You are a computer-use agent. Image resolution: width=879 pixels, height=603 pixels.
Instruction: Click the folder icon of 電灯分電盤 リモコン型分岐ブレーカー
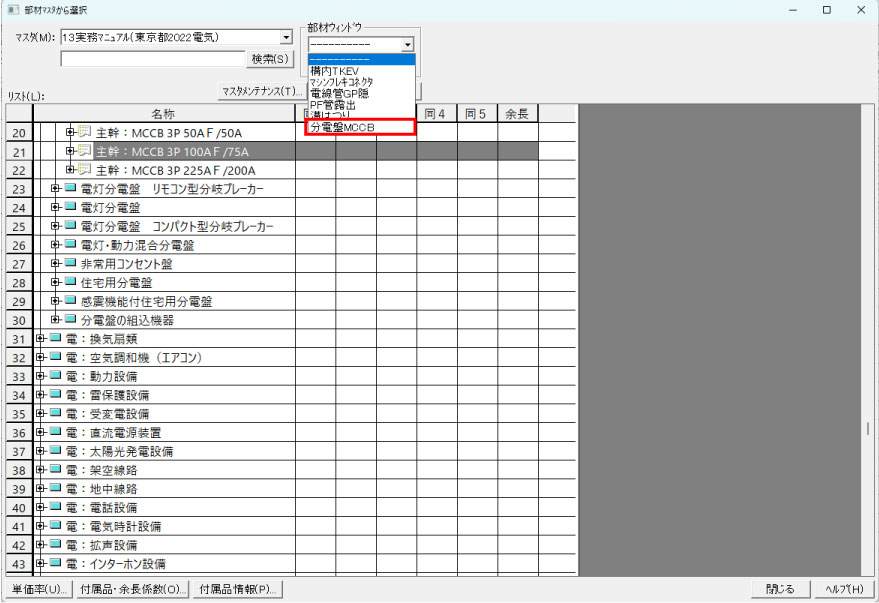pos(70,188)
